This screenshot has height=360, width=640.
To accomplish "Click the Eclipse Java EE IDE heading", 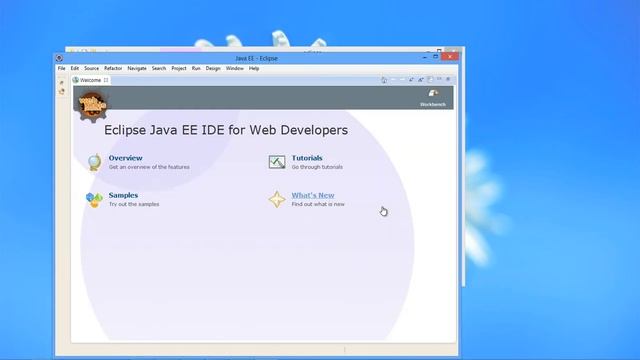I will 226,130.
